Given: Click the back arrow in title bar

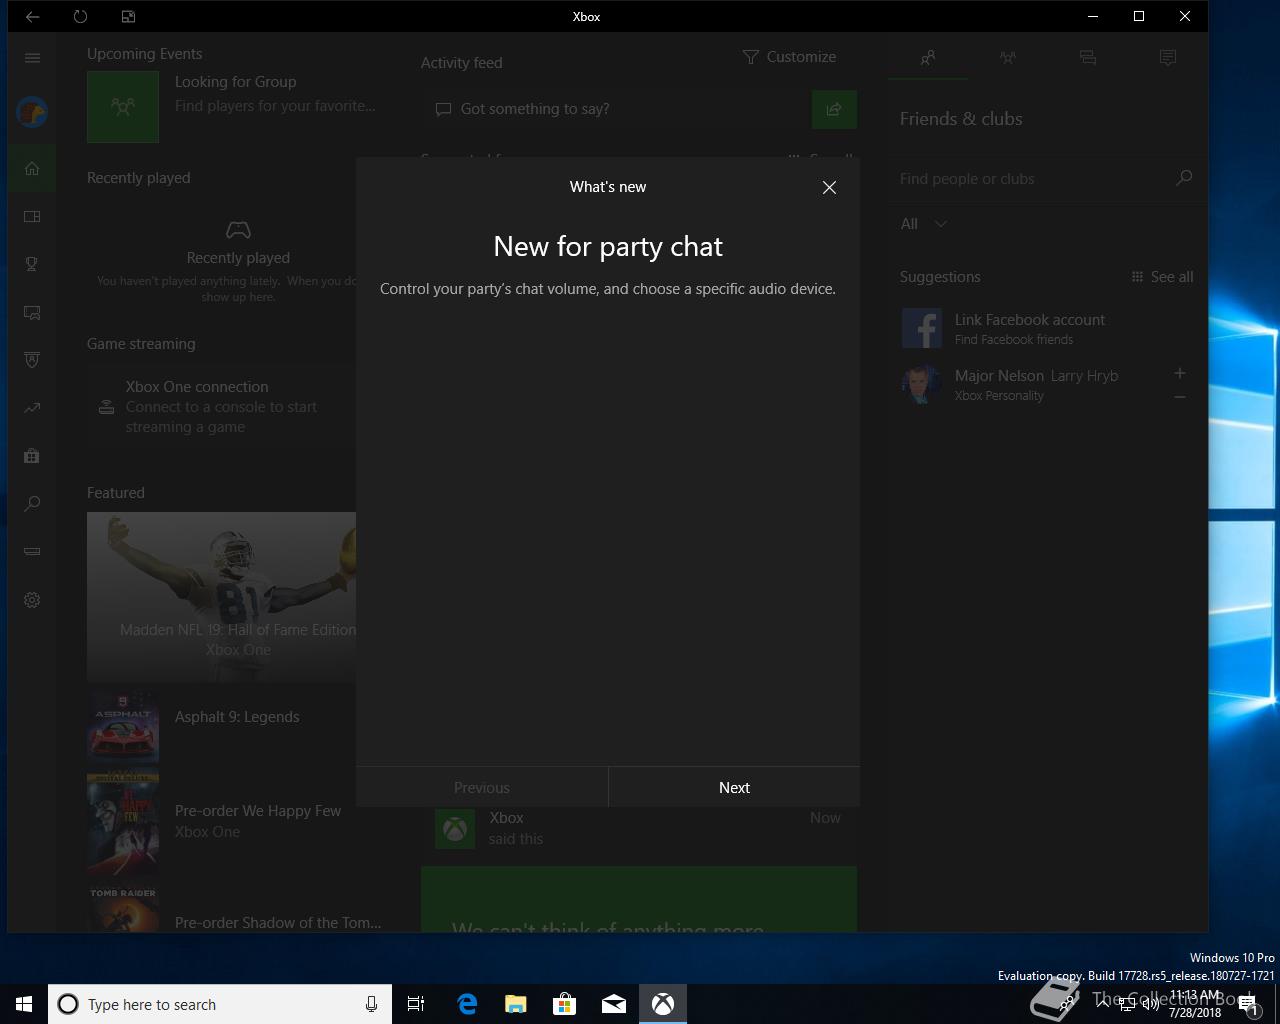Looking at the screenshot, I should [32, 16].
